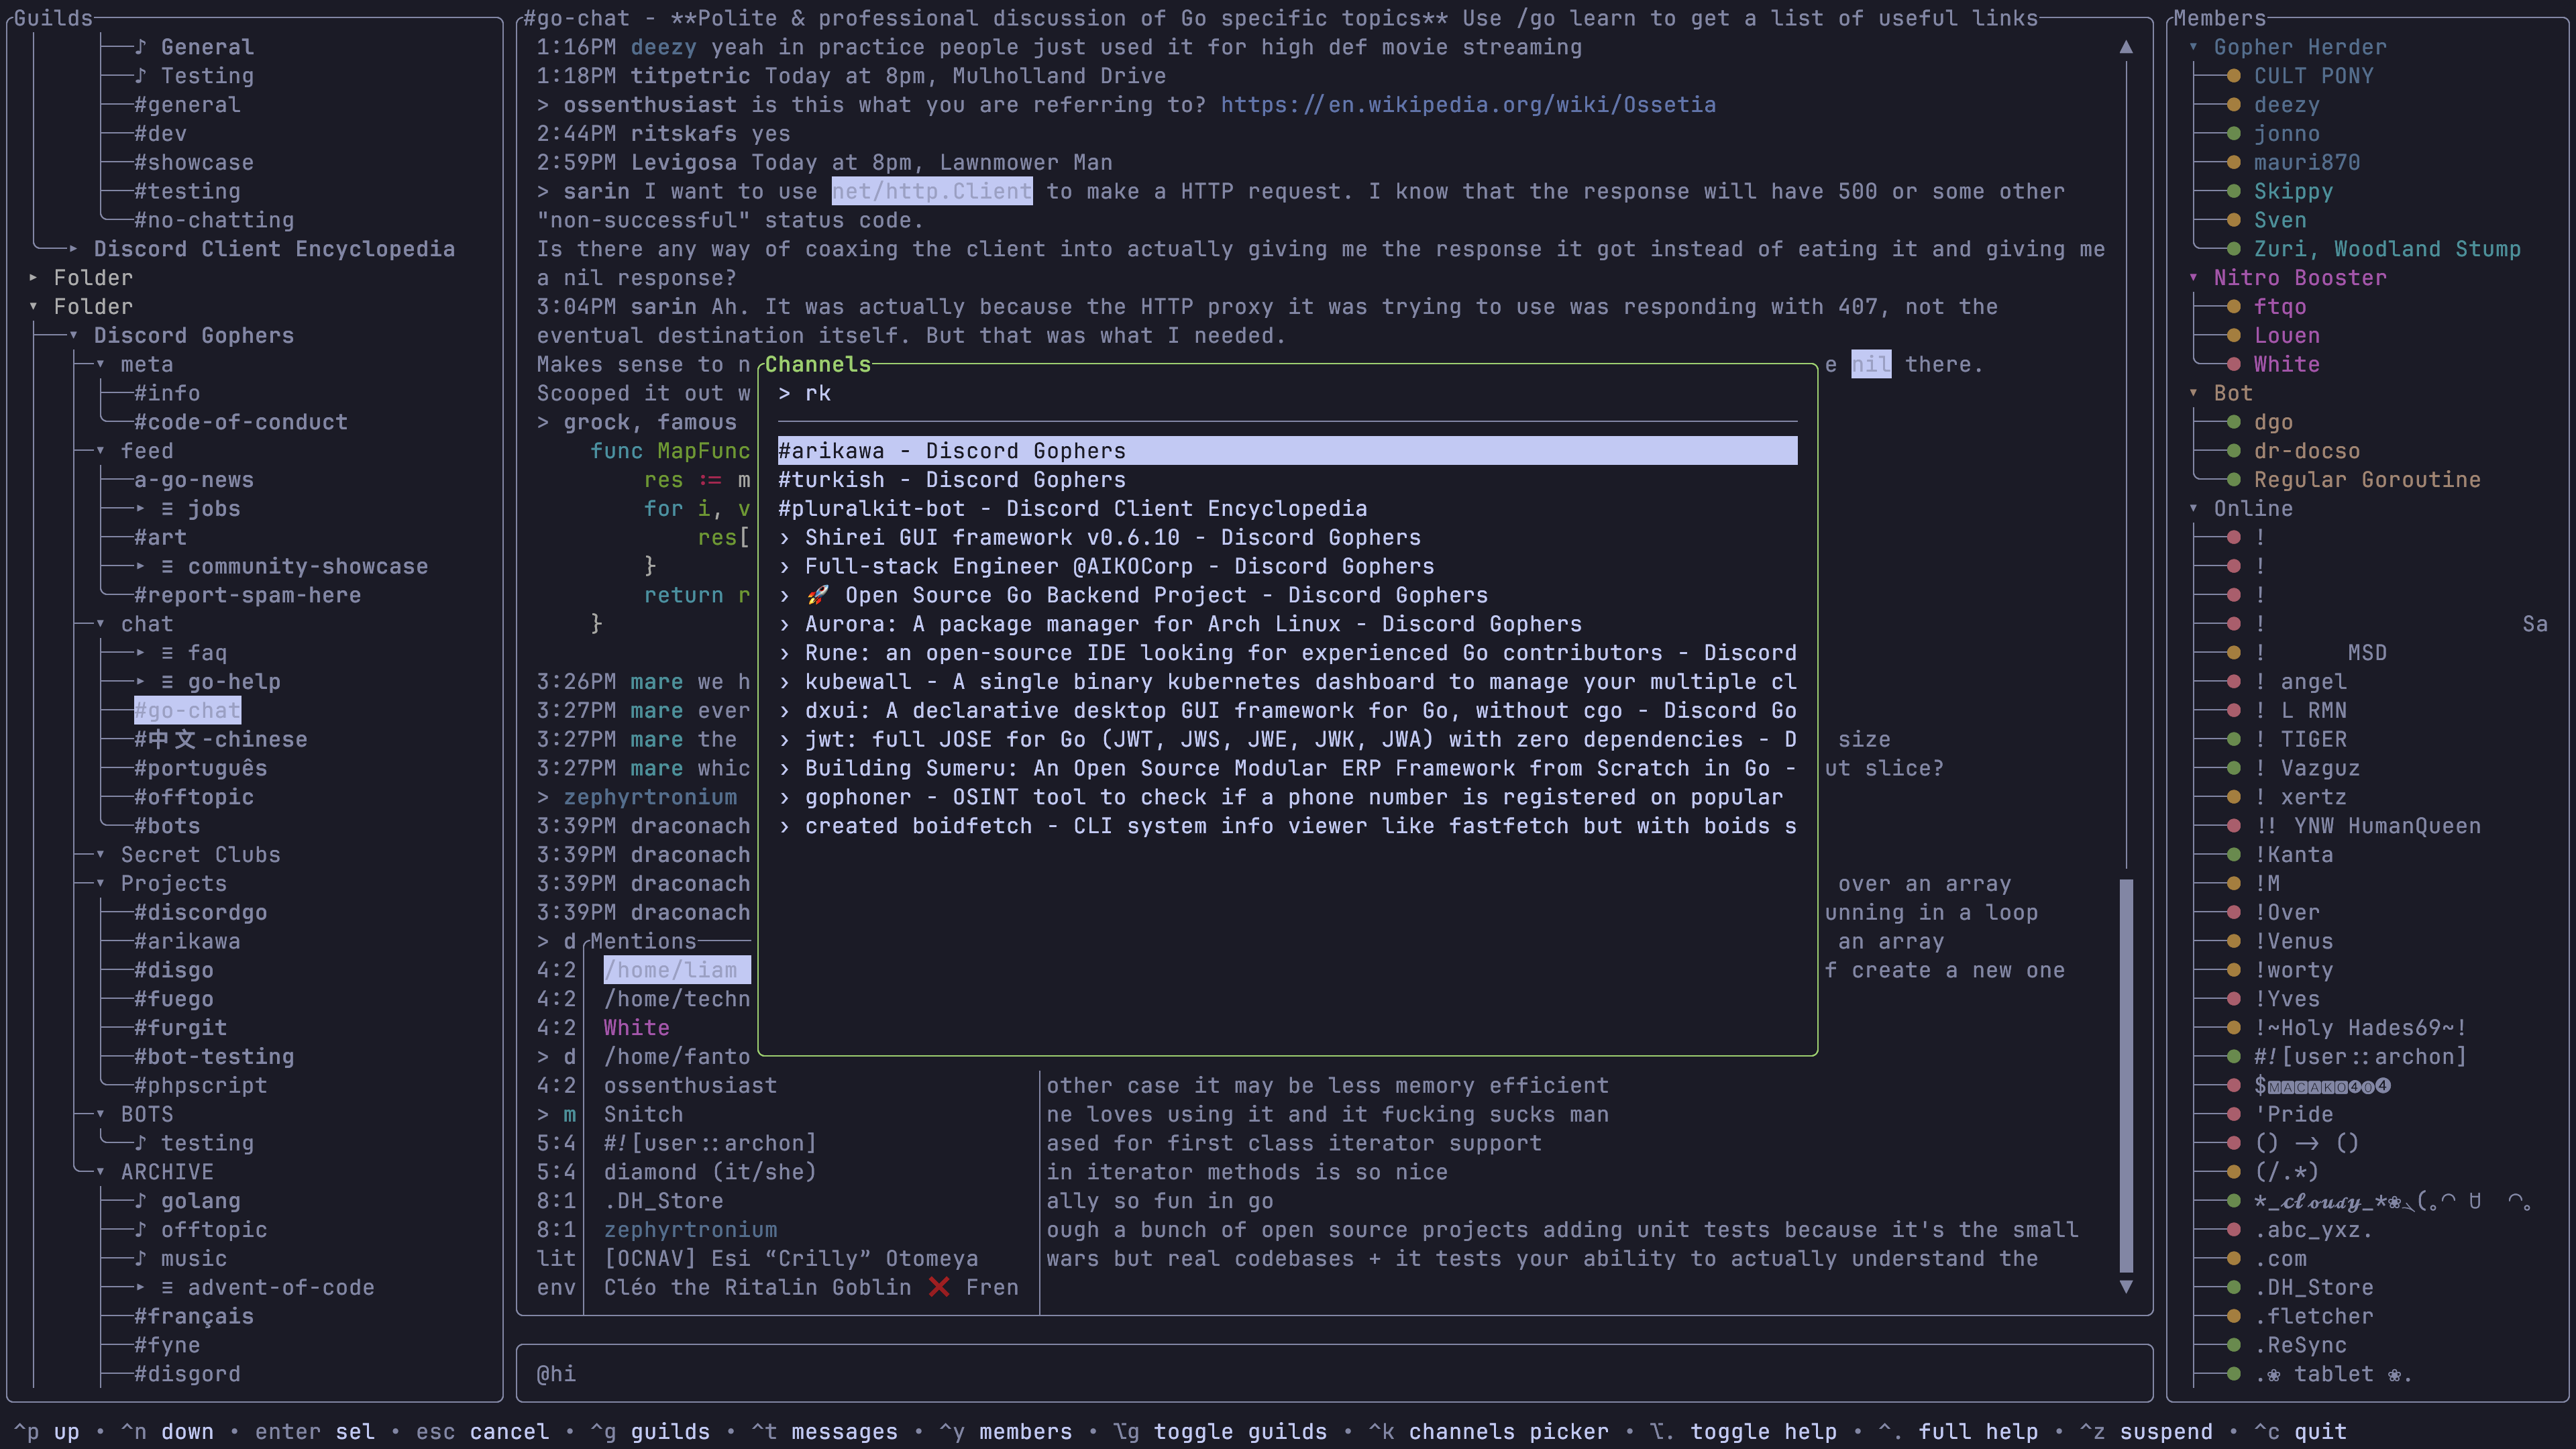Viewport: 2576px width, 1449px height.
Task: Pick zephyrtronium from the Mentions list
Action: point(690,1230)
